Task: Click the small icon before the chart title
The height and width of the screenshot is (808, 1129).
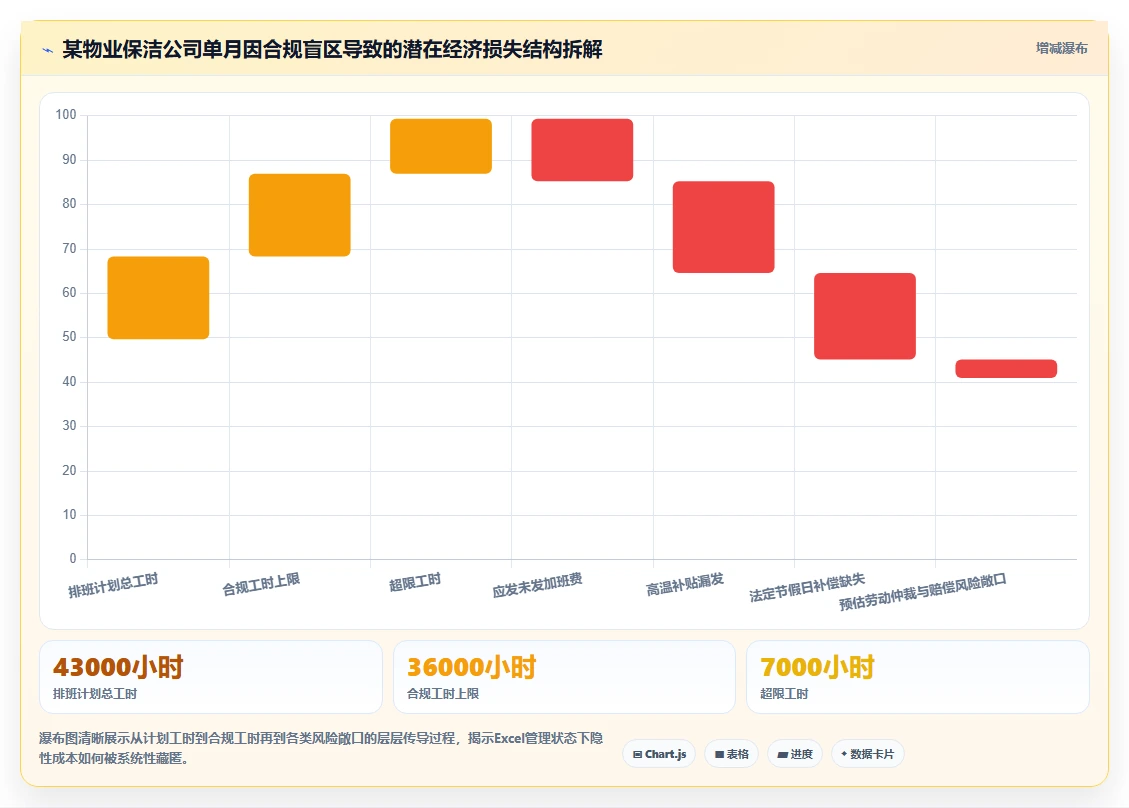Action: click(48, 50)
